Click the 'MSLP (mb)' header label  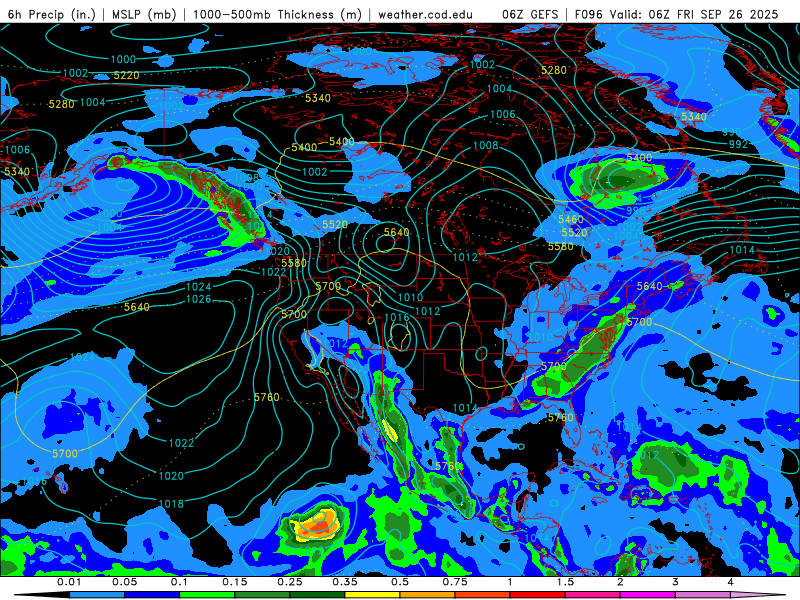pos(144,14)
